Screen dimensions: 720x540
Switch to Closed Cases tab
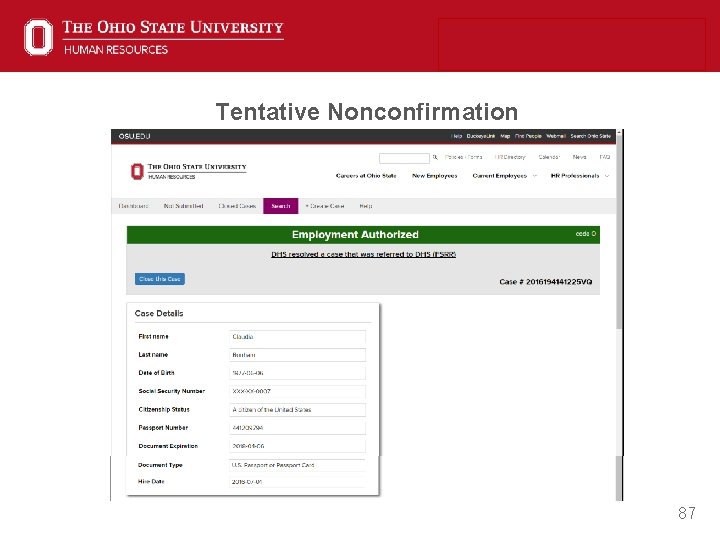click(x=237, y=206)
